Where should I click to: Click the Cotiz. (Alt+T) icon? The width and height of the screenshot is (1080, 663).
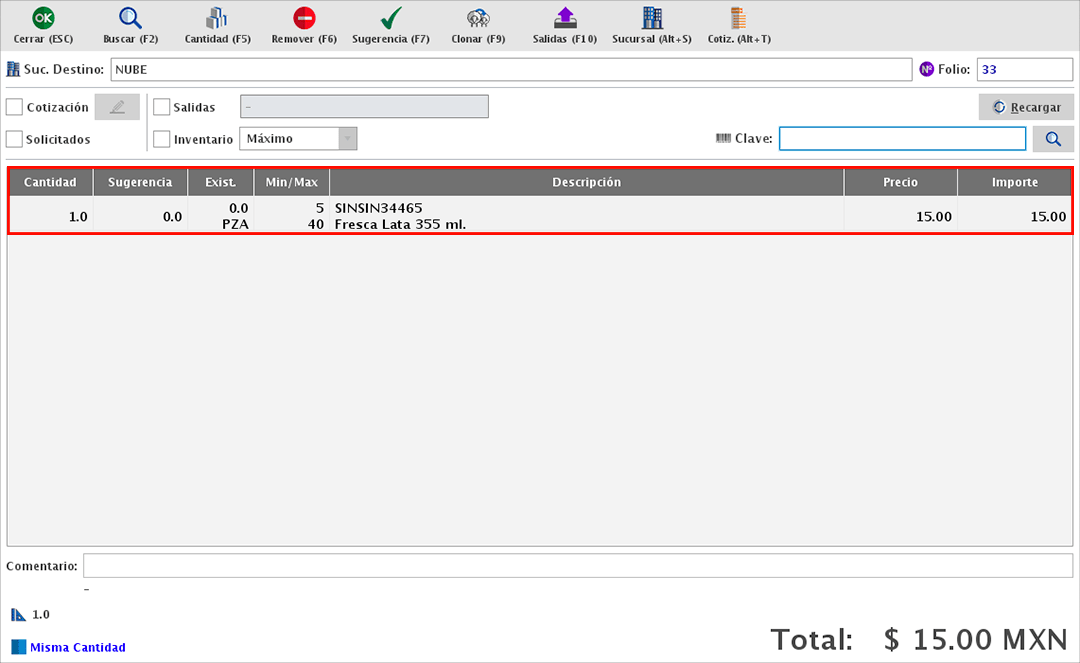(738, 18)
